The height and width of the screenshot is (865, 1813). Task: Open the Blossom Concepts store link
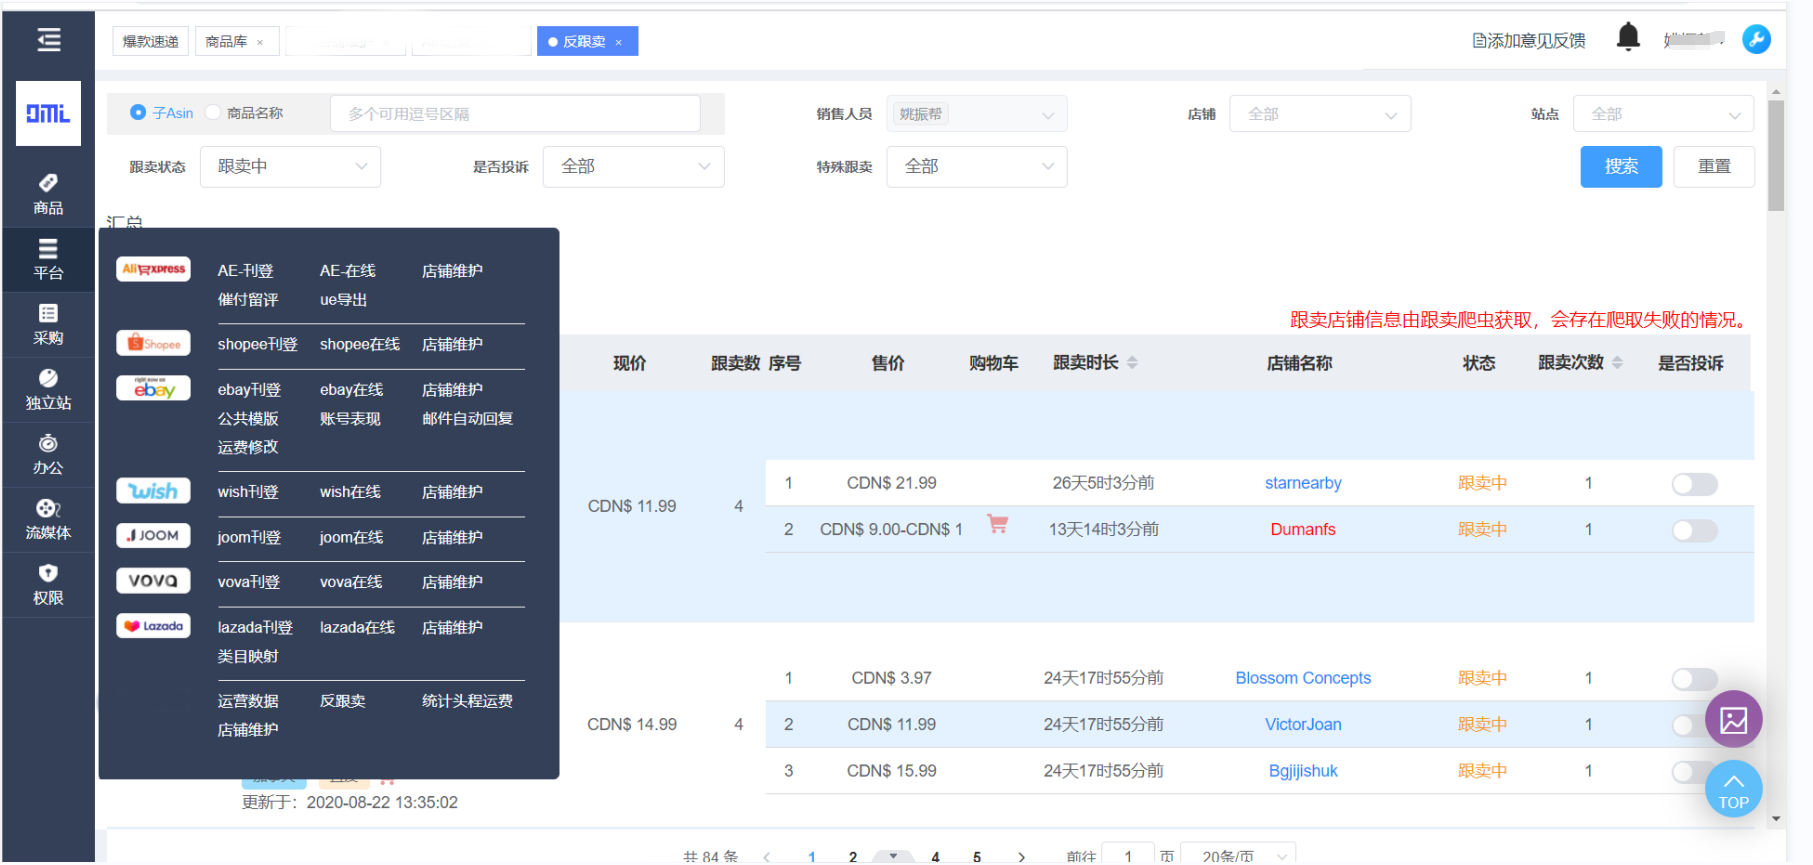(x=1302, y=678)
